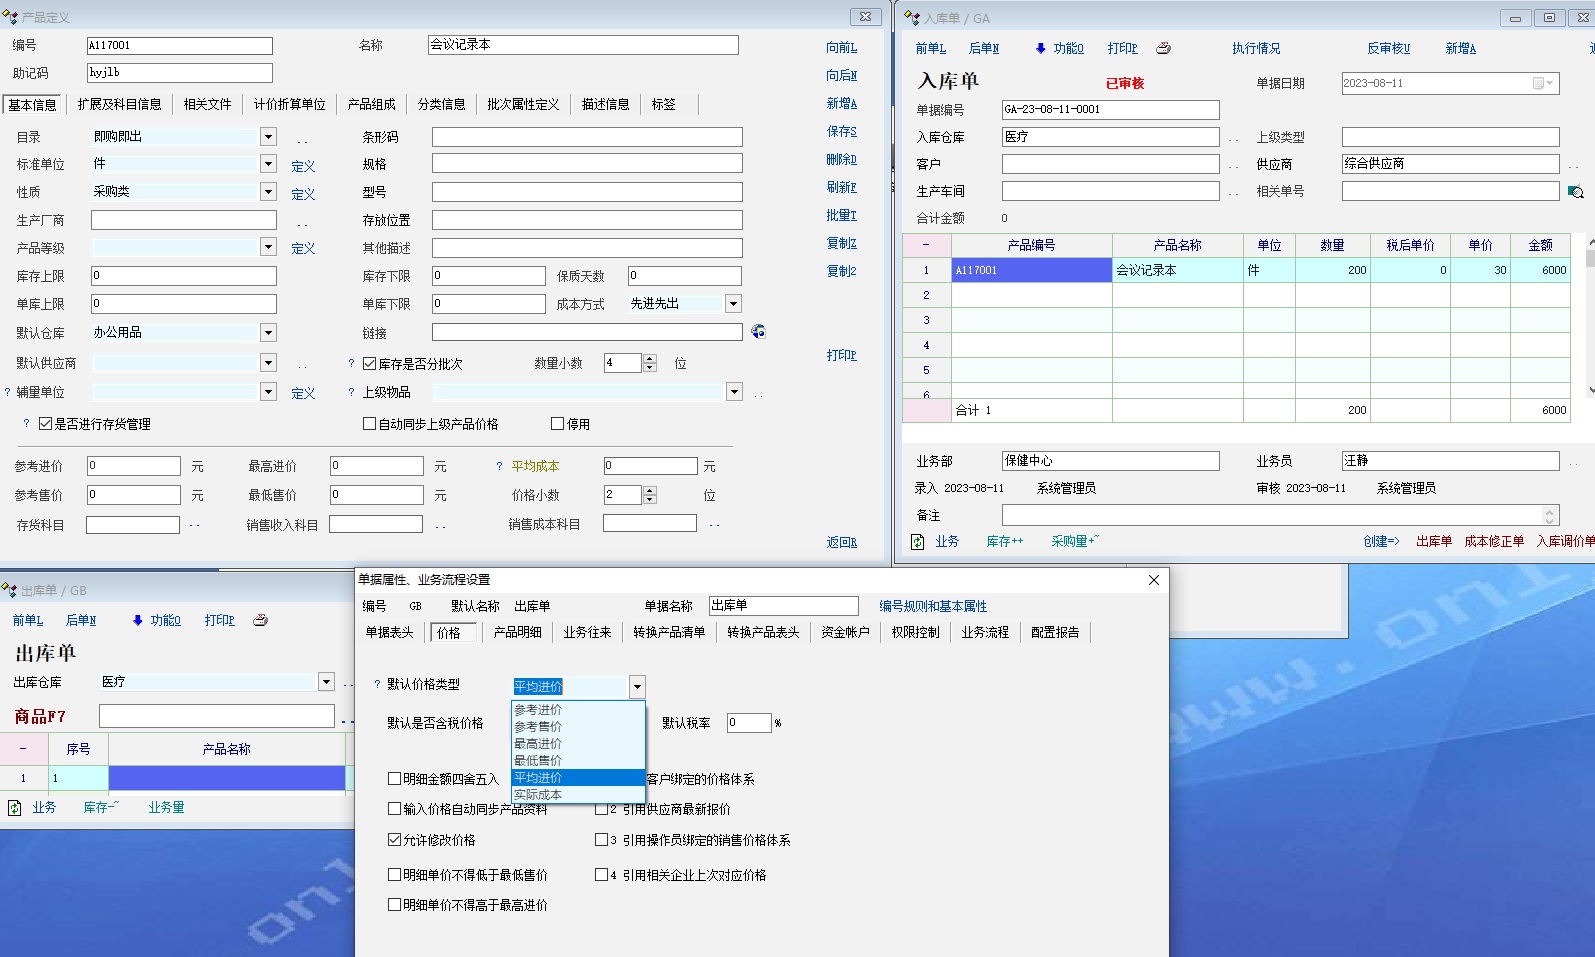This screenshot has width=1595, height=957.
Task: Click the printer icon in 入库单 toolbar
Action: coord(1163,48)
